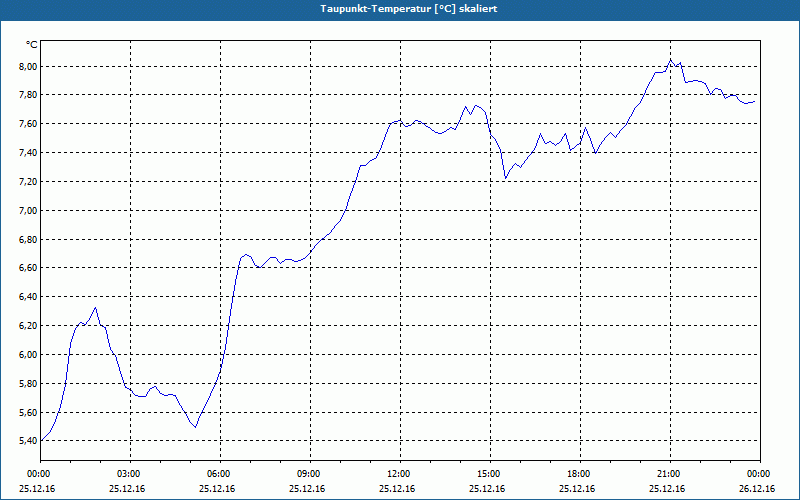Select the 5,60 y-axis value
The image size is (800, 500).
coord(29,412)
